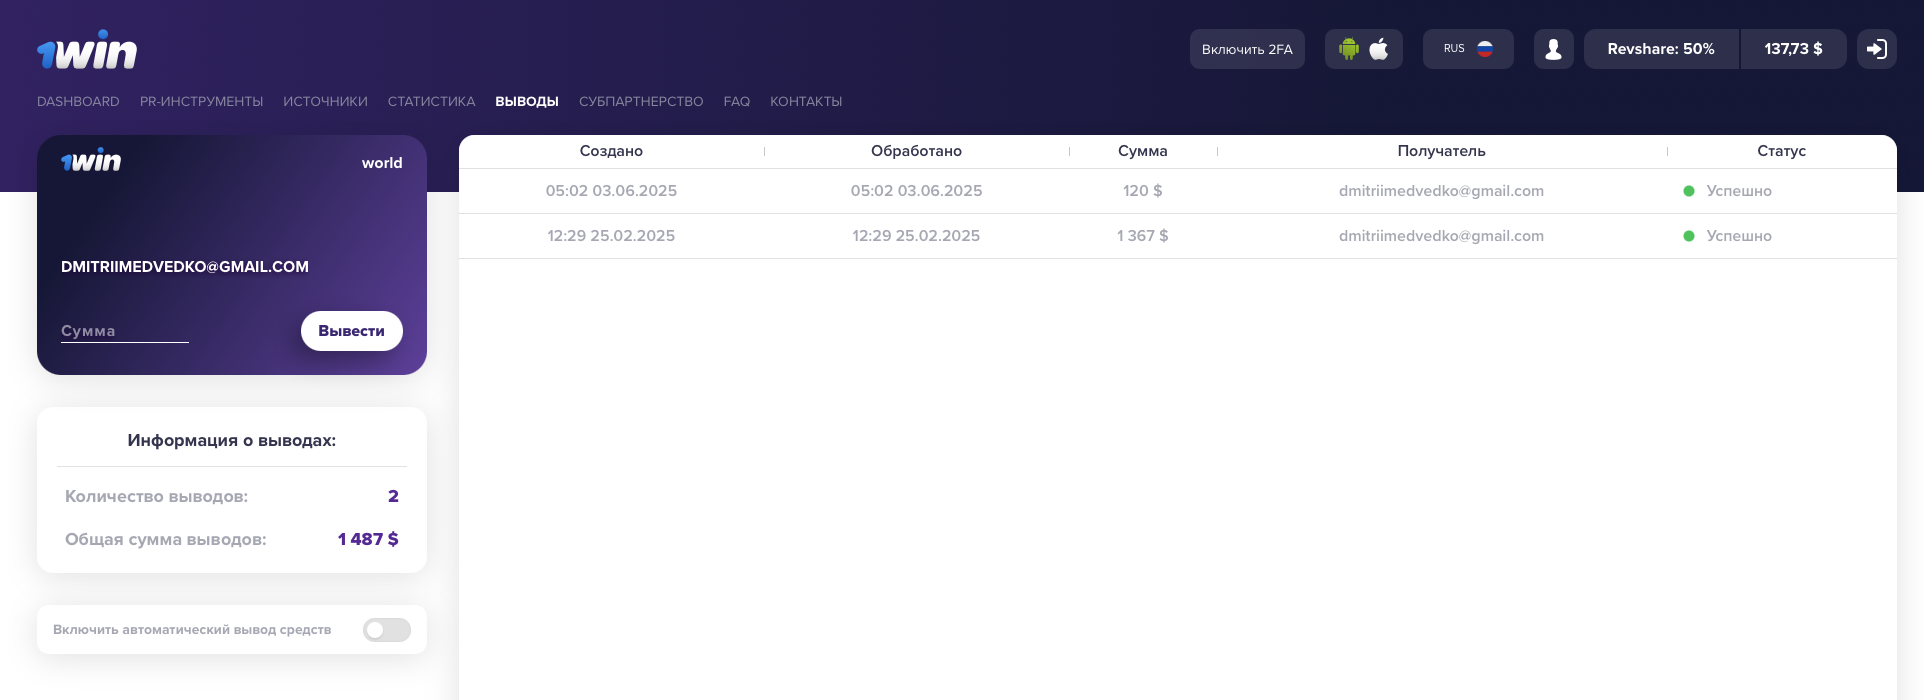Focus the Сумма amount input field
1924x700 pixels.
coord(125,331)
